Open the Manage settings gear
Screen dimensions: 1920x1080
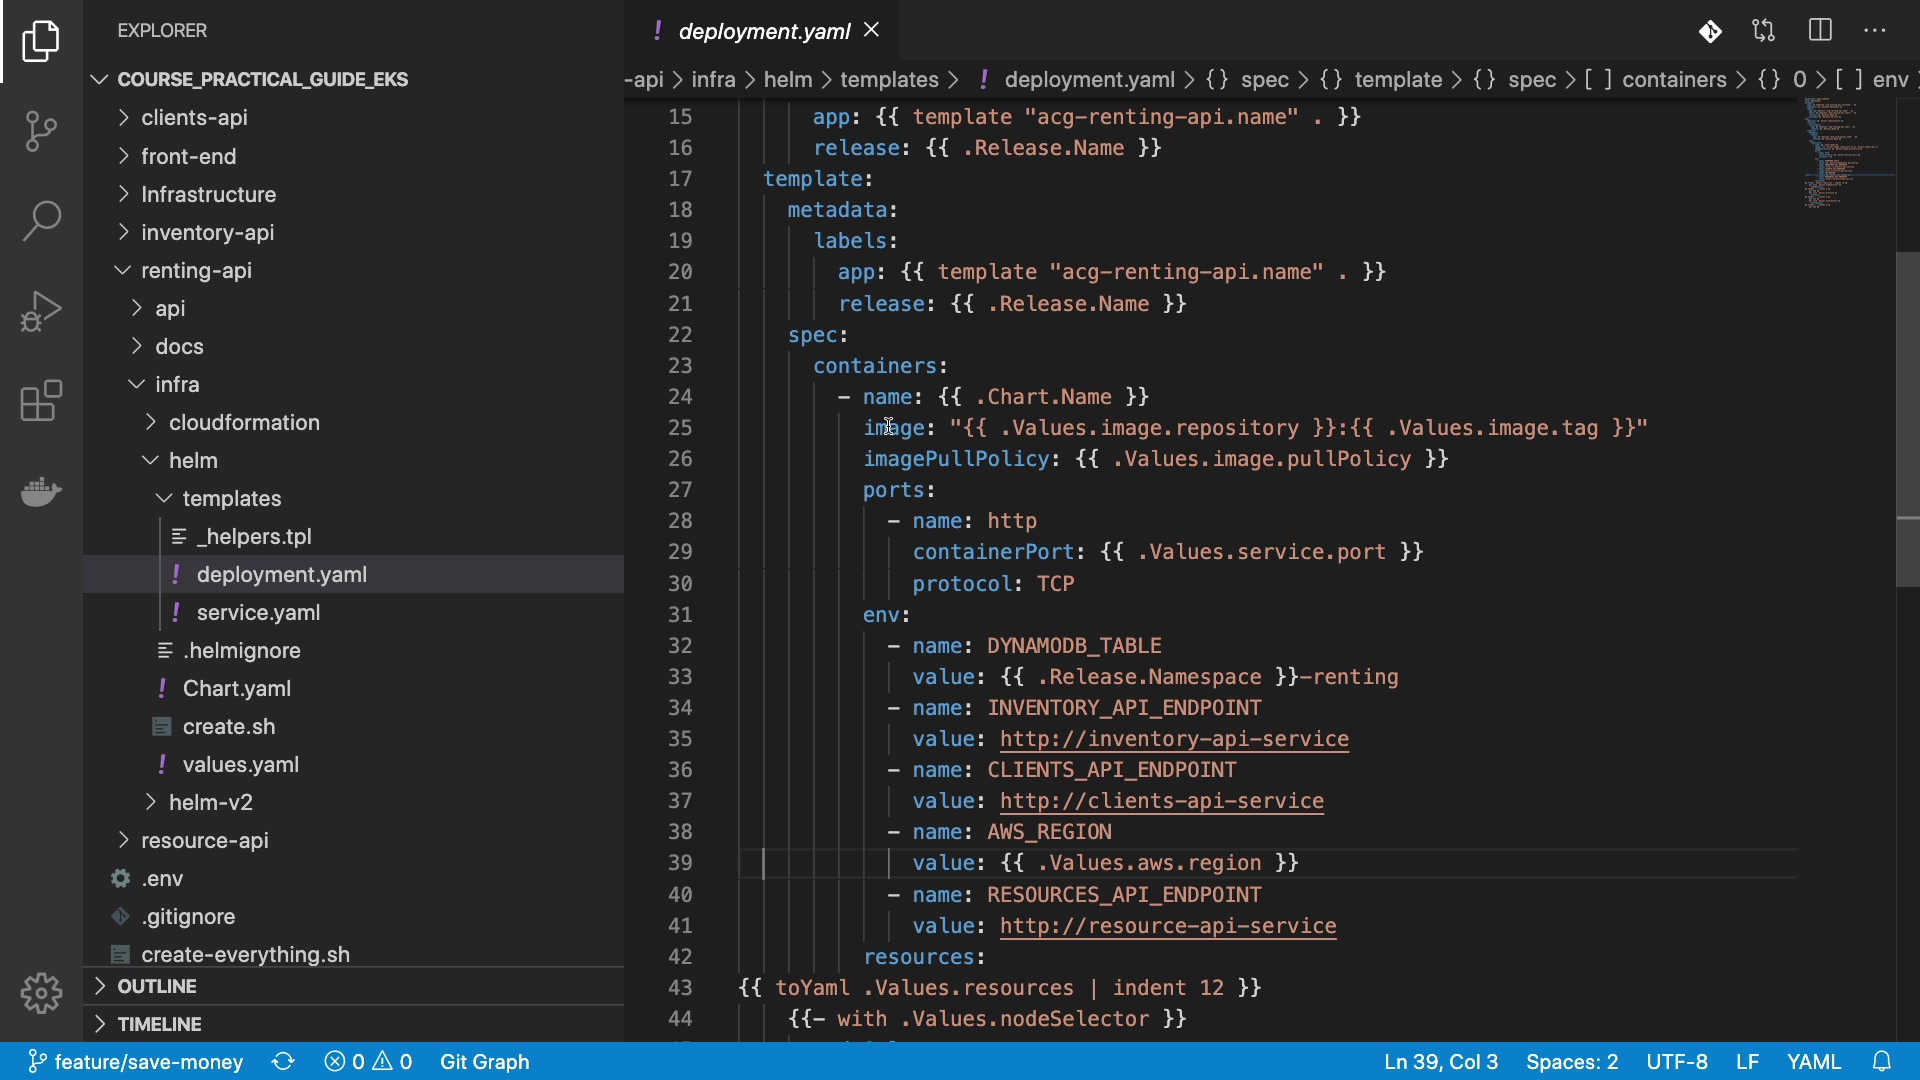(41, 993)
